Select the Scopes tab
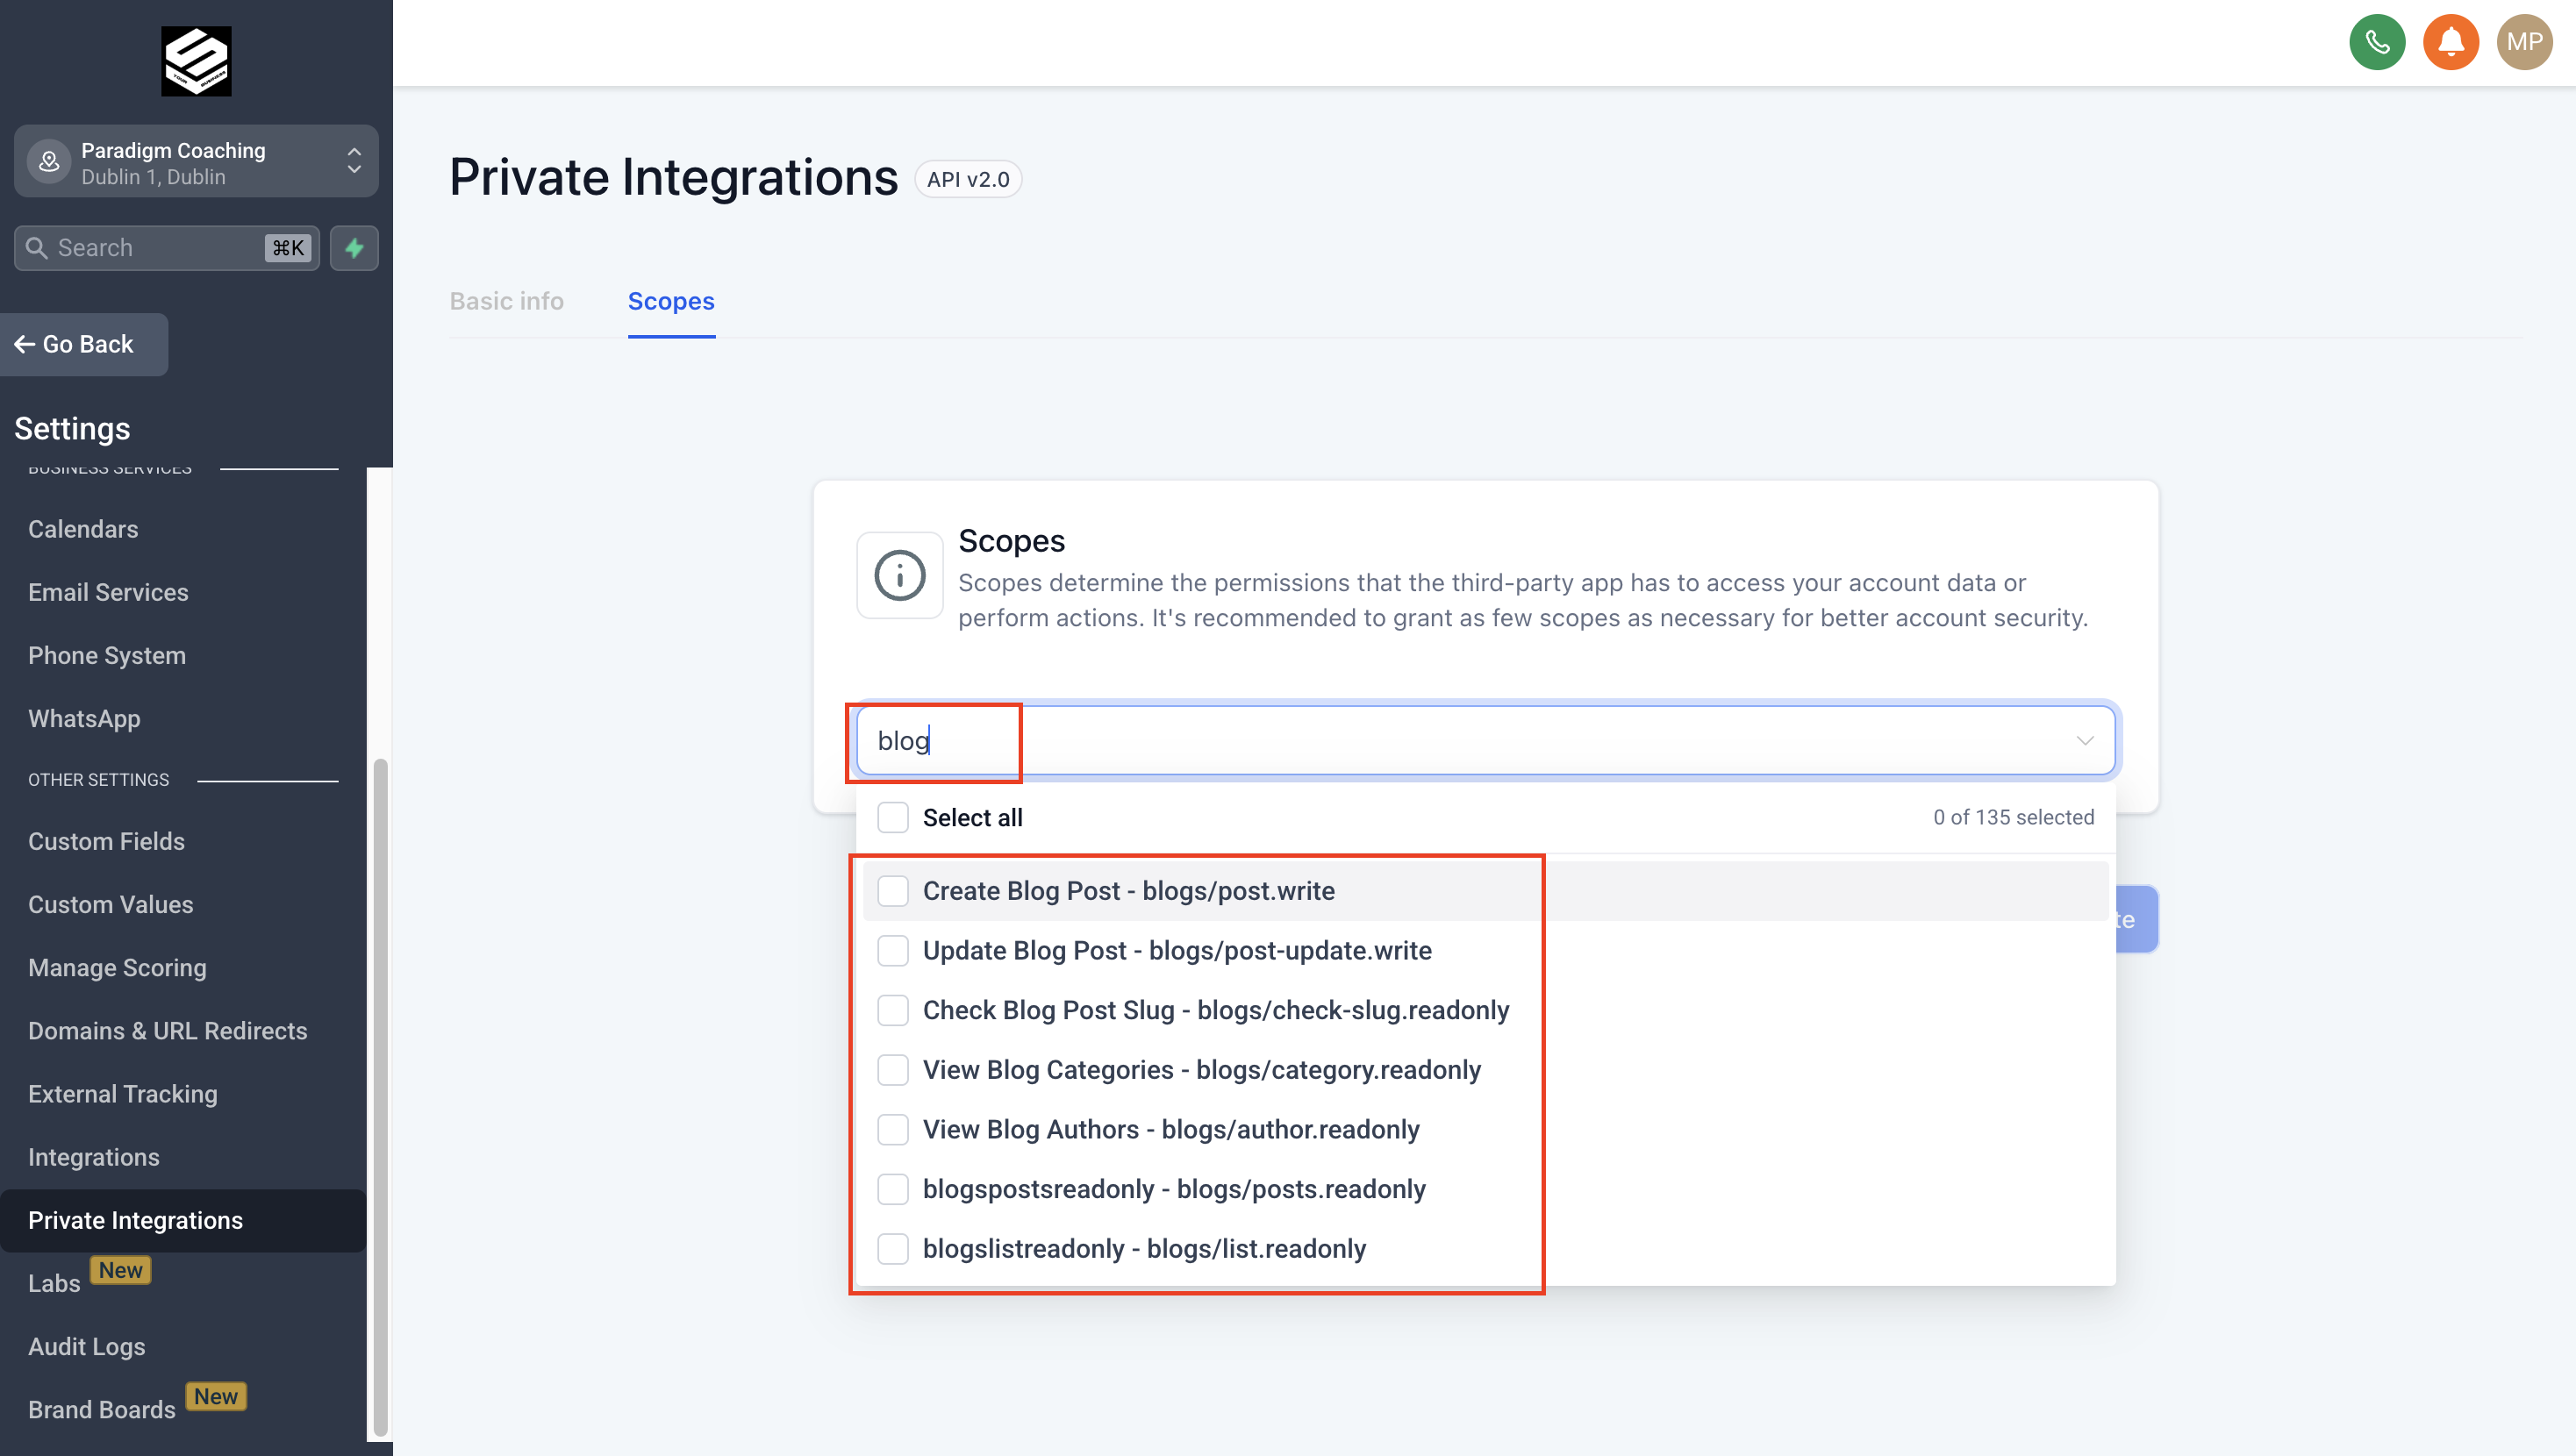 (671, 301)
